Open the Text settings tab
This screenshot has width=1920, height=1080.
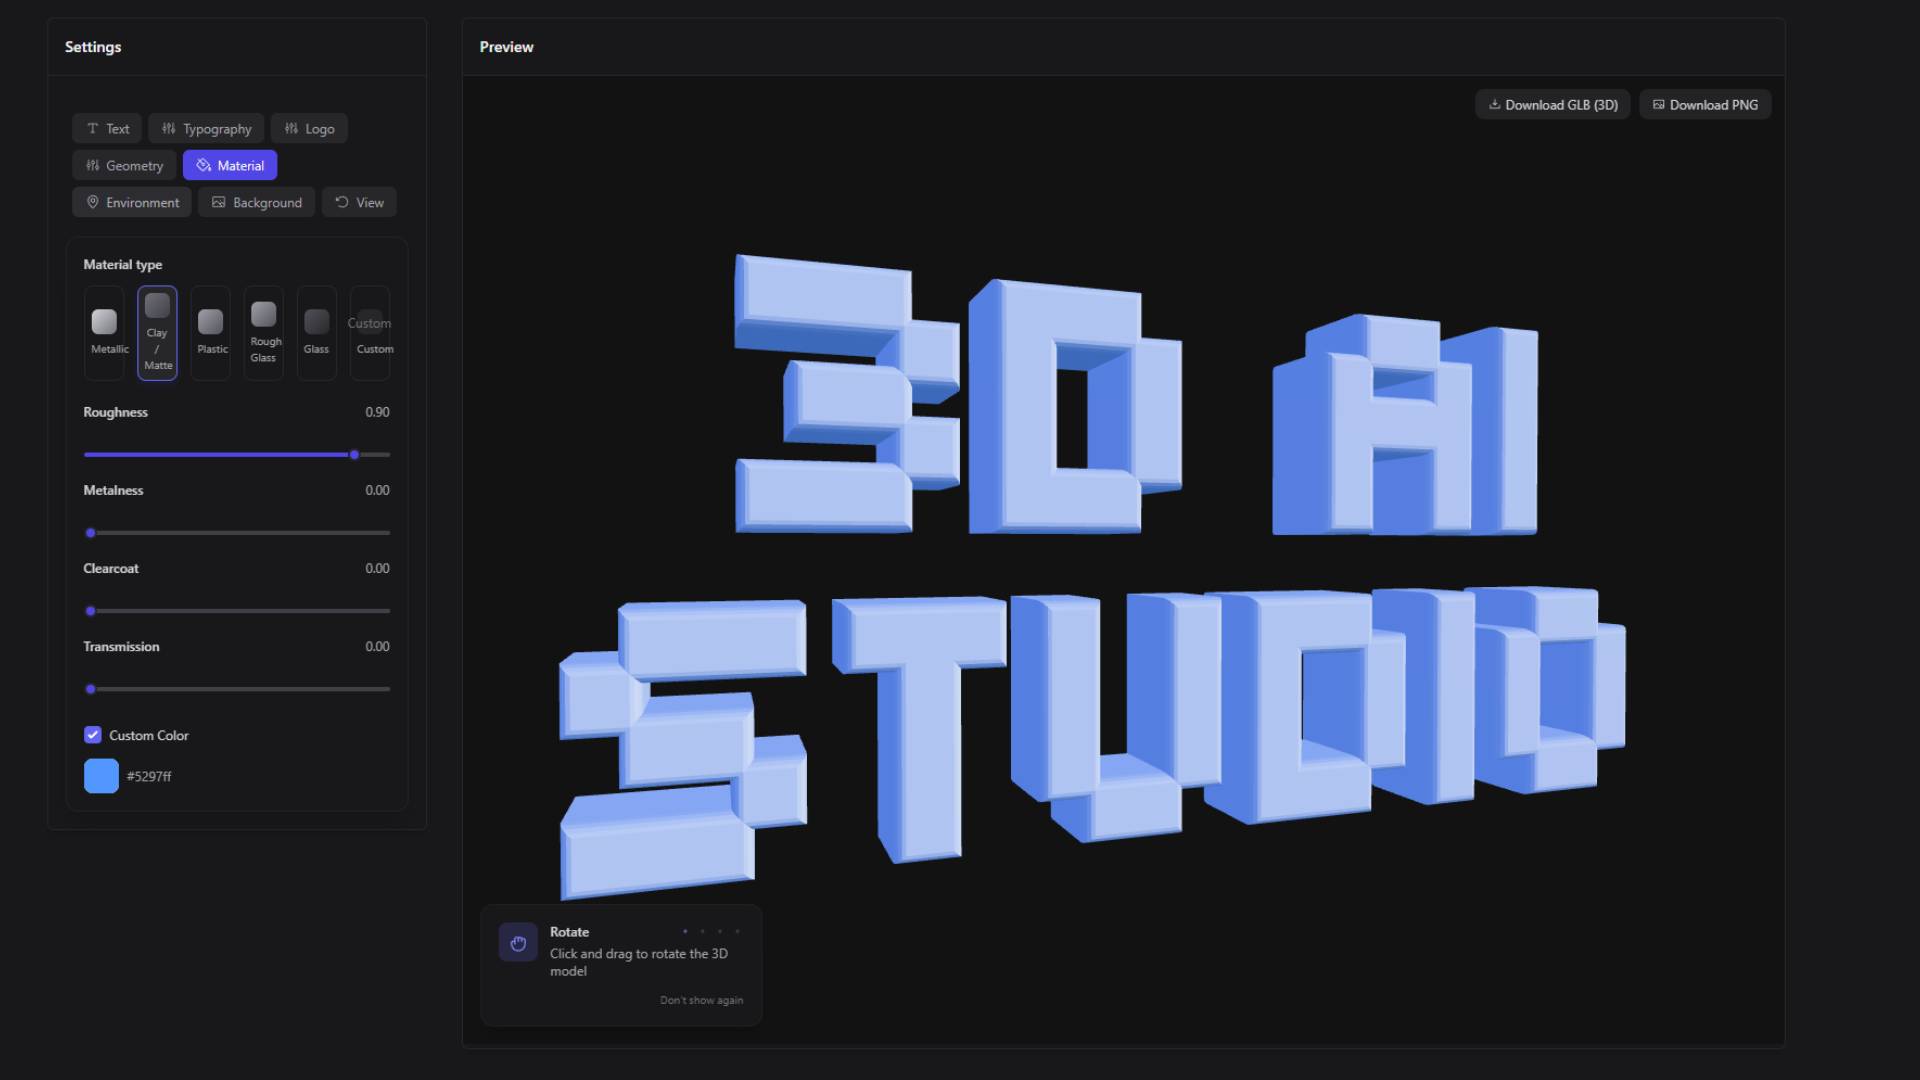coord(107,129)
